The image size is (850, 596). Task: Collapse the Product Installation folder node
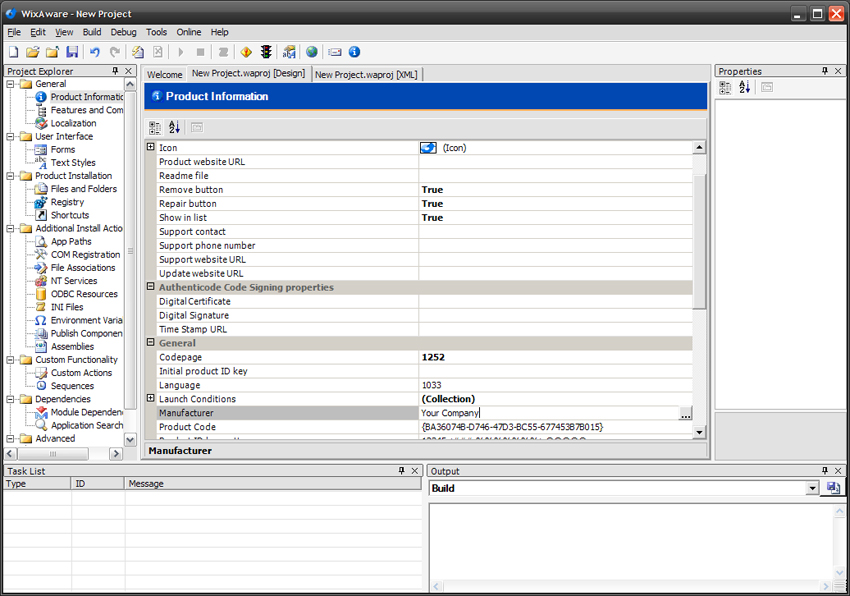click(10, 176)
